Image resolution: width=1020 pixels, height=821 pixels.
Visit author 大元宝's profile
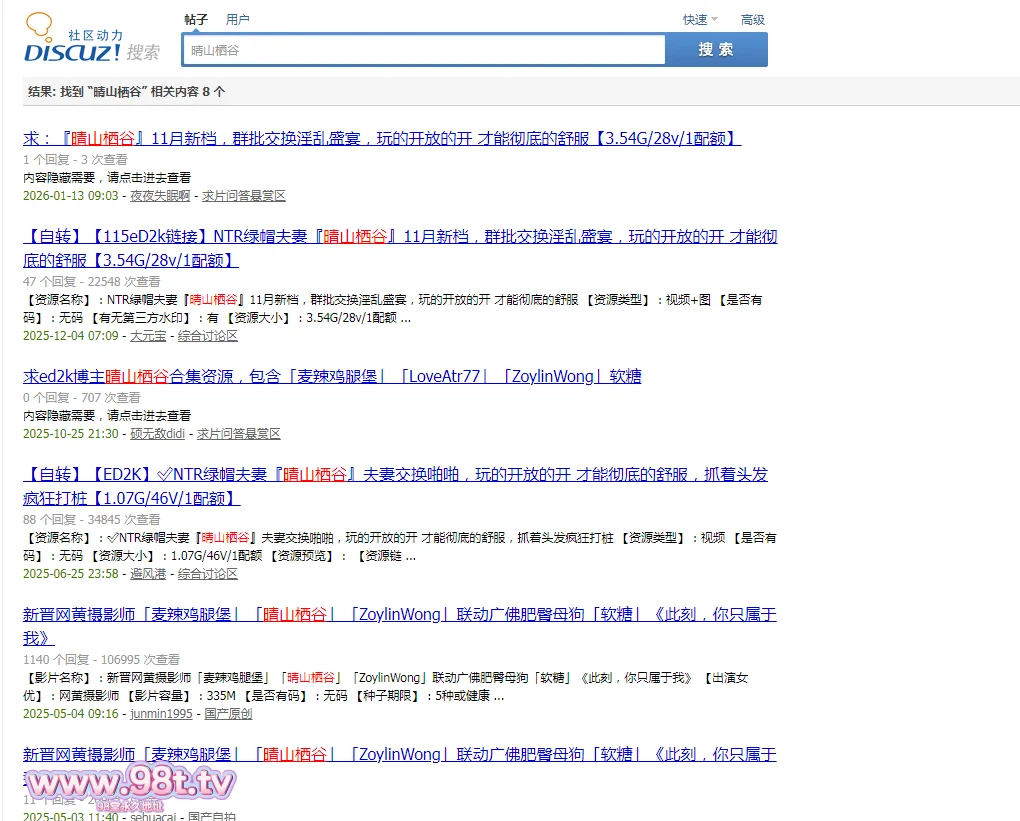click(x=149, y=336)
